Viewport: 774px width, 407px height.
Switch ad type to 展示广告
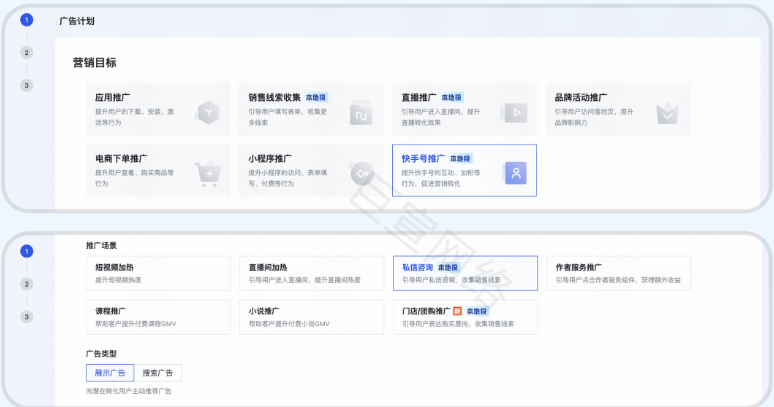coord(110,372)
